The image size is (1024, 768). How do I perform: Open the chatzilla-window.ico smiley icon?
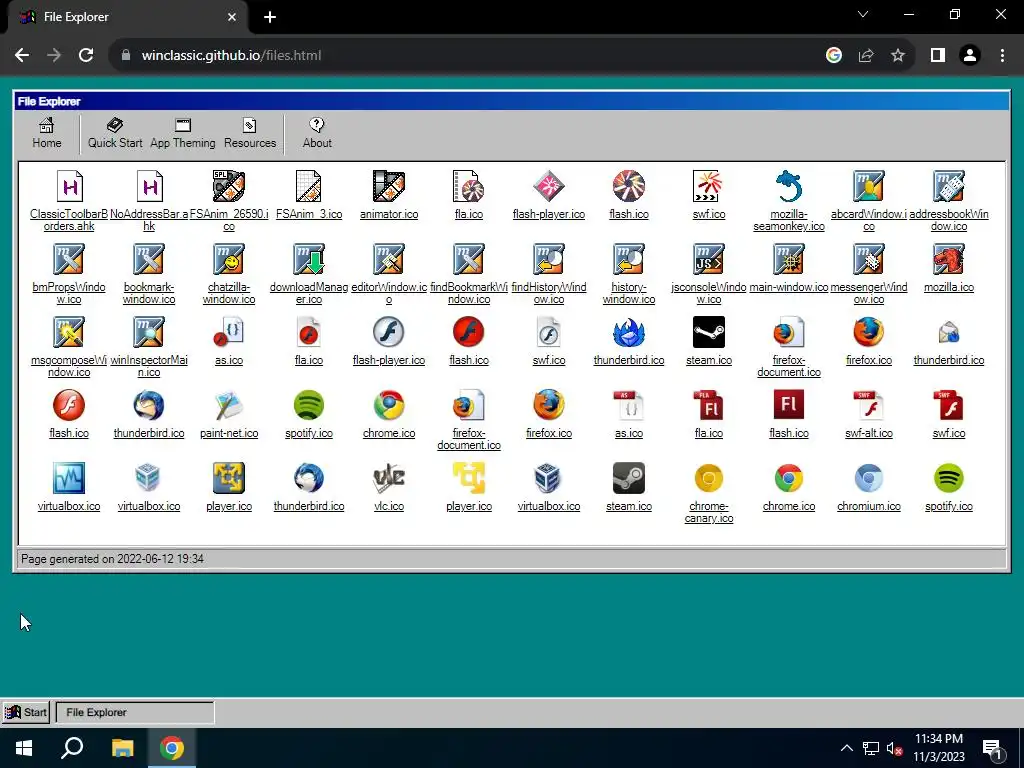pos(229,259)
